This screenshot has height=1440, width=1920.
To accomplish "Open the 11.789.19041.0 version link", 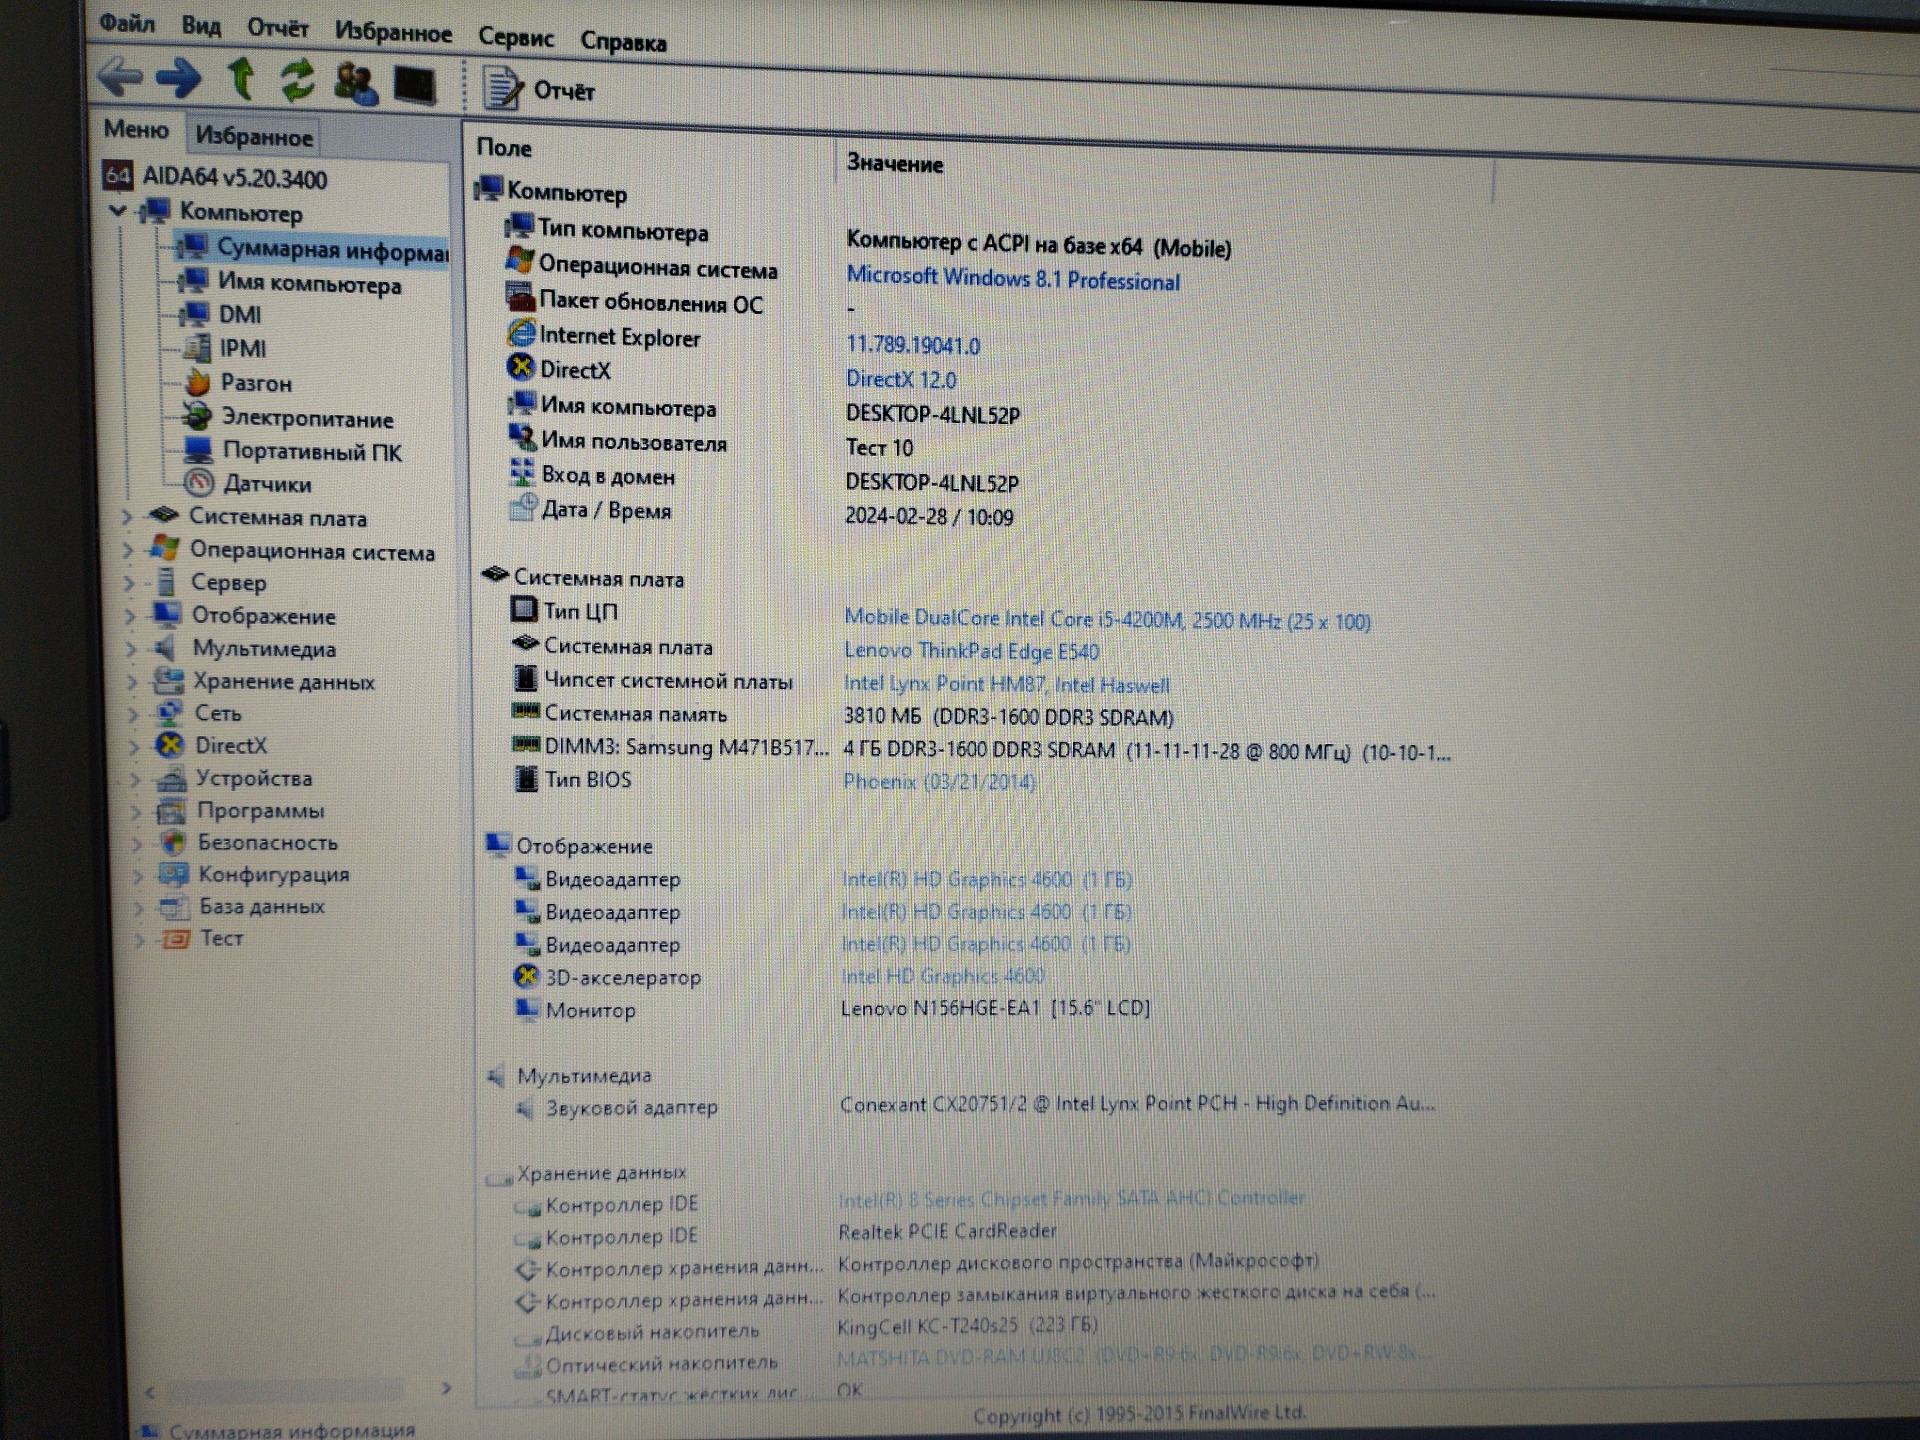I will click(913, 345).
